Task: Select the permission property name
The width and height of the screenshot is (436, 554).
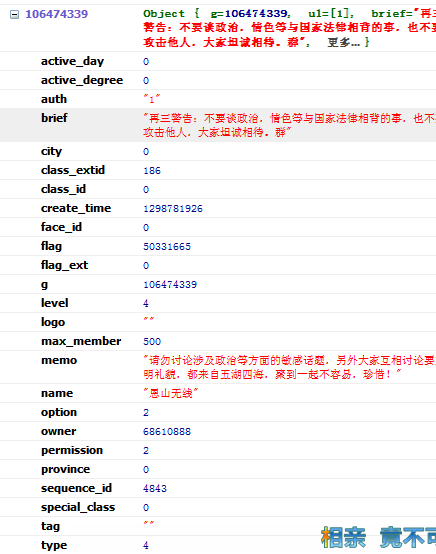Action: (x=72, y=450)
